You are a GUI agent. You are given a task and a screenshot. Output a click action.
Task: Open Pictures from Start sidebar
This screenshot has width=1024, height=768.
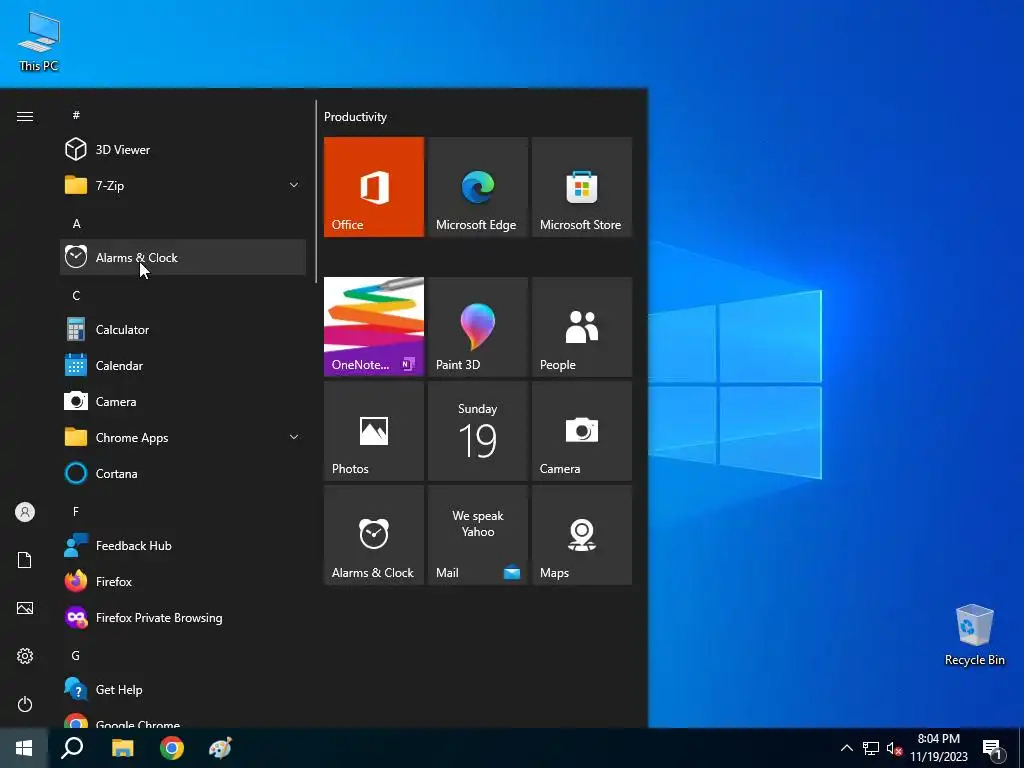click(x=25, y=608)
